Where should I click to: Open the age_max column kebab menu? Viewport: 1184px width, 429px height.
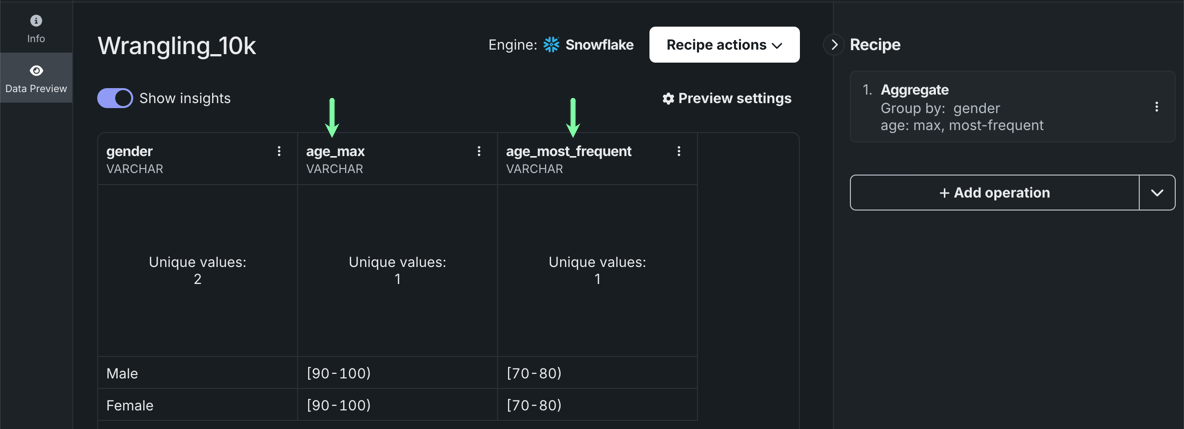[479, 151]
